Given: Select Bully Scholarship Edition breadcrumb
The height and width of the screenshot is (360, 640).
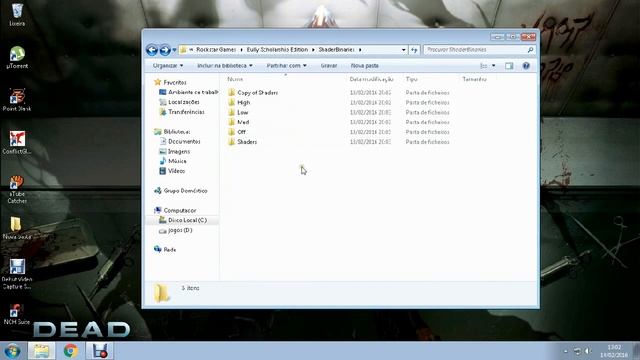Looking at the screenshot, I should click(277, 50).
